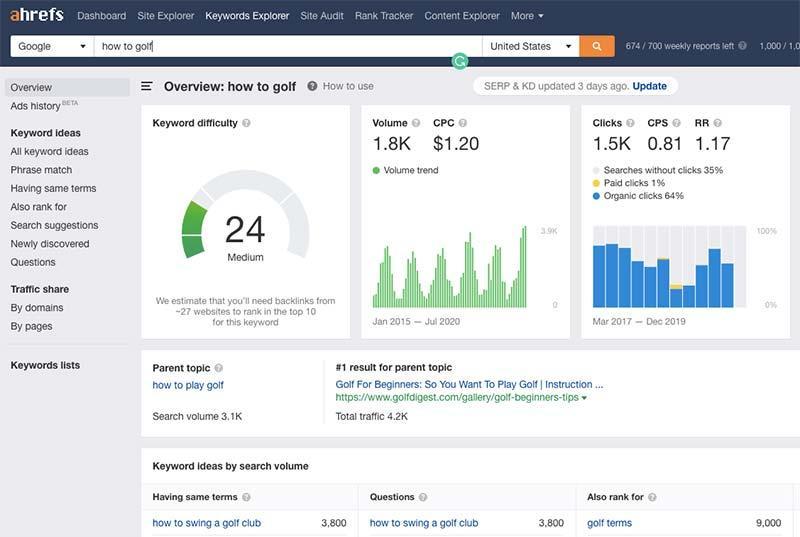
Task: Click 'Searches without clicks 35%' legend text
Action: pyautogui.click(x=663, y=170)
